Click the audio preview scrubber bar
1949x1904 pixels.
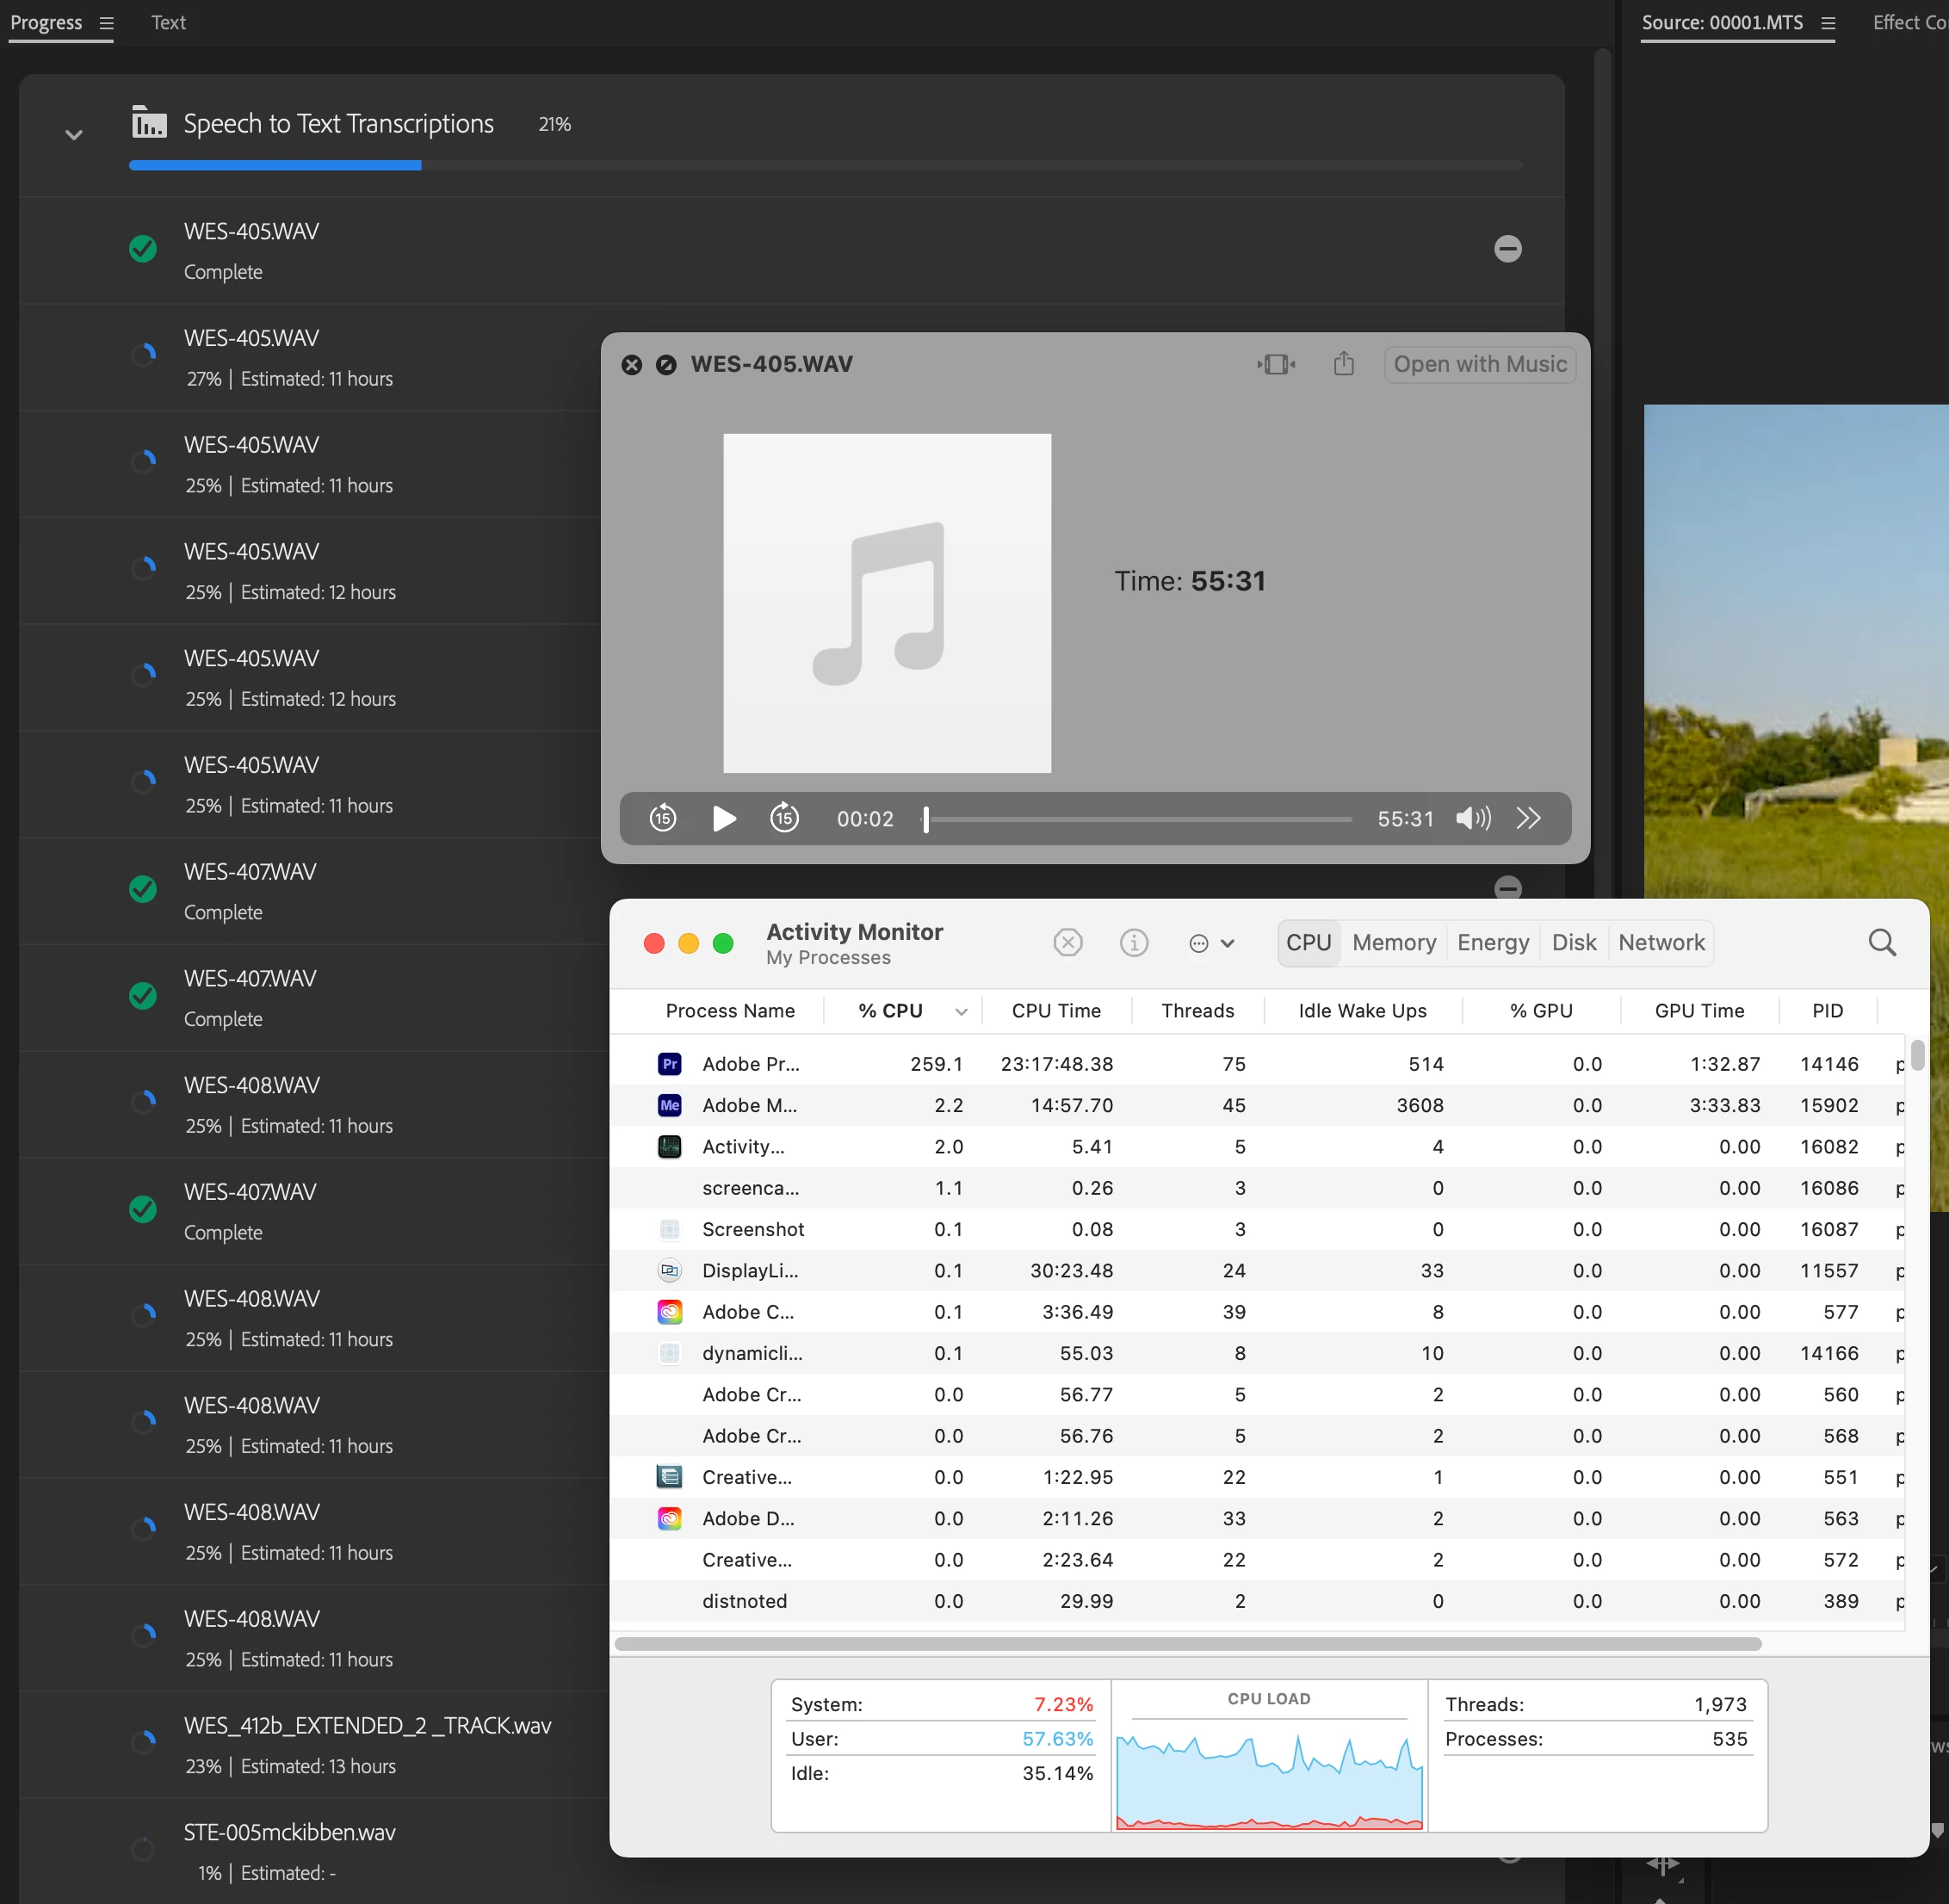pos(1138,819)
